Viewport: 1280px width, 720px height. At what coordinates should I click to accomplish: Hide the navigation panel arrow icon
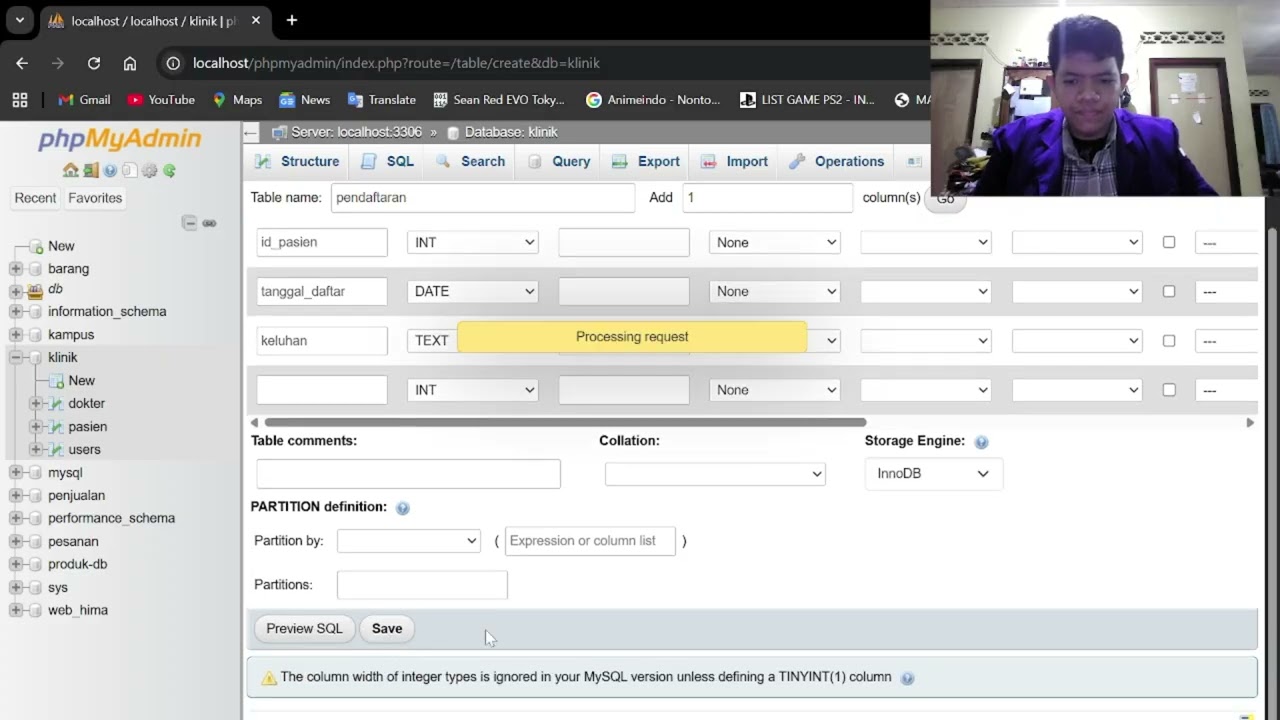coord(251,132)
